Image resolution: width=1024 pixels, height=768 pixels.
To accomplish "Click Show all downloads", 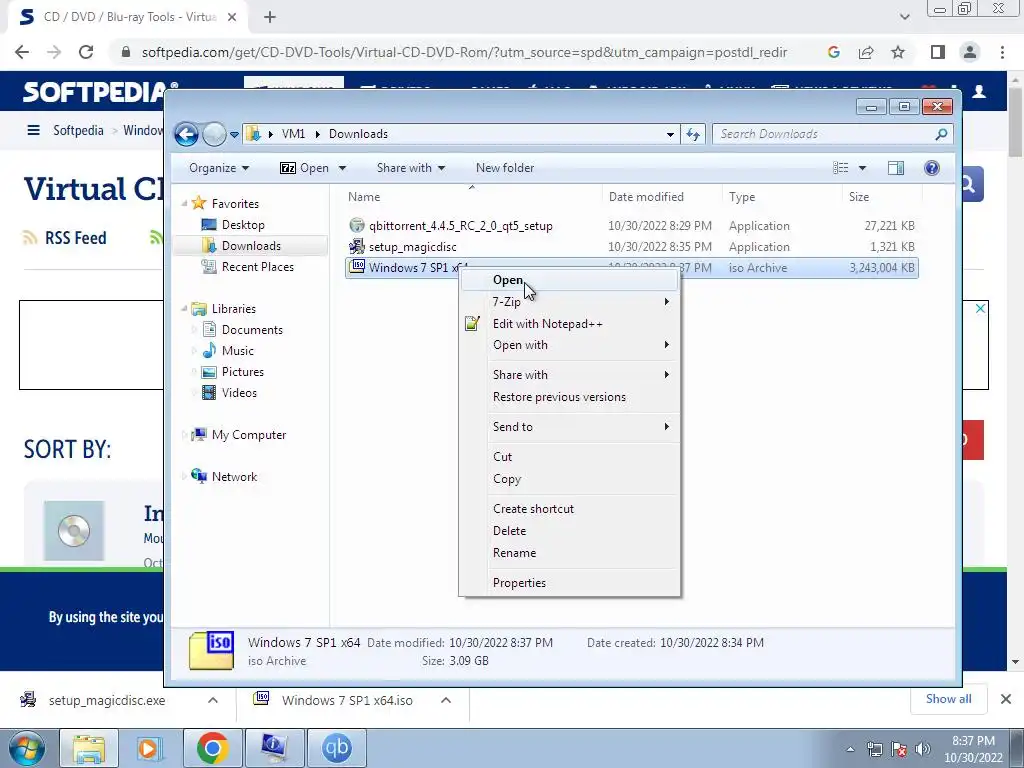I will point(948,699).
